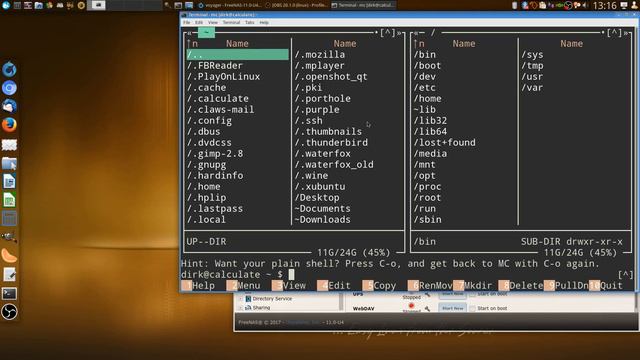
Task: Click the 8Delete function key button
Action: (x=521, y=285)
